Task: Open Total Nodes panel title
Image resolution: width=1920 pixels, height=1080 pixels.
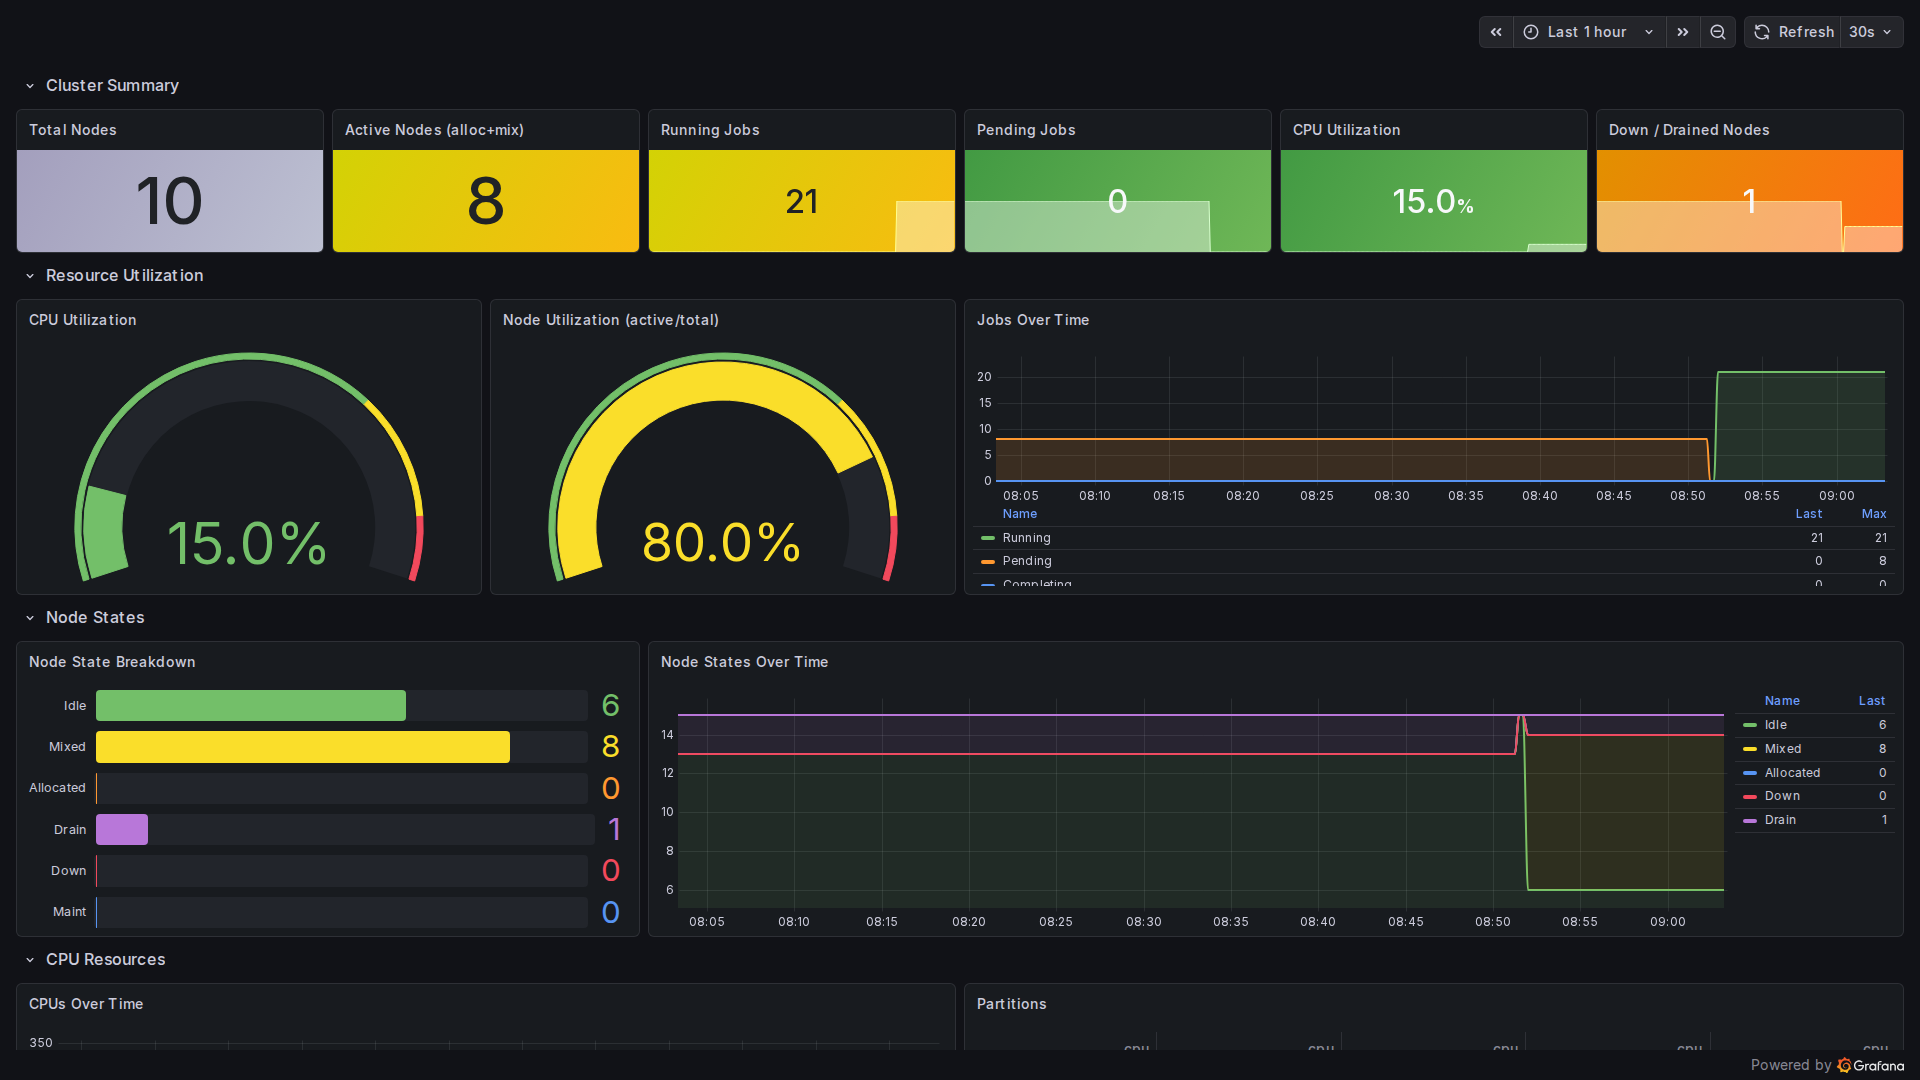Action: (x=73, y=130)
